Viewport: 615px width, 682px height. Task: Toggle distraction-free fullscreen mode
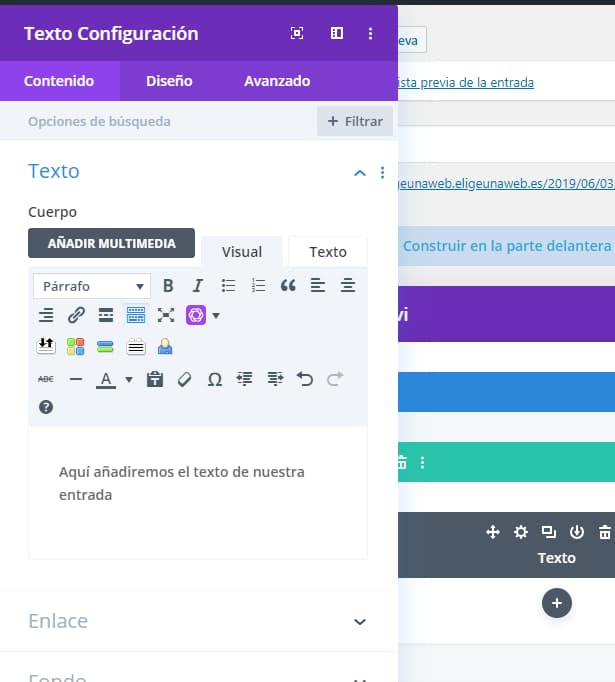(x=166, y=316)
